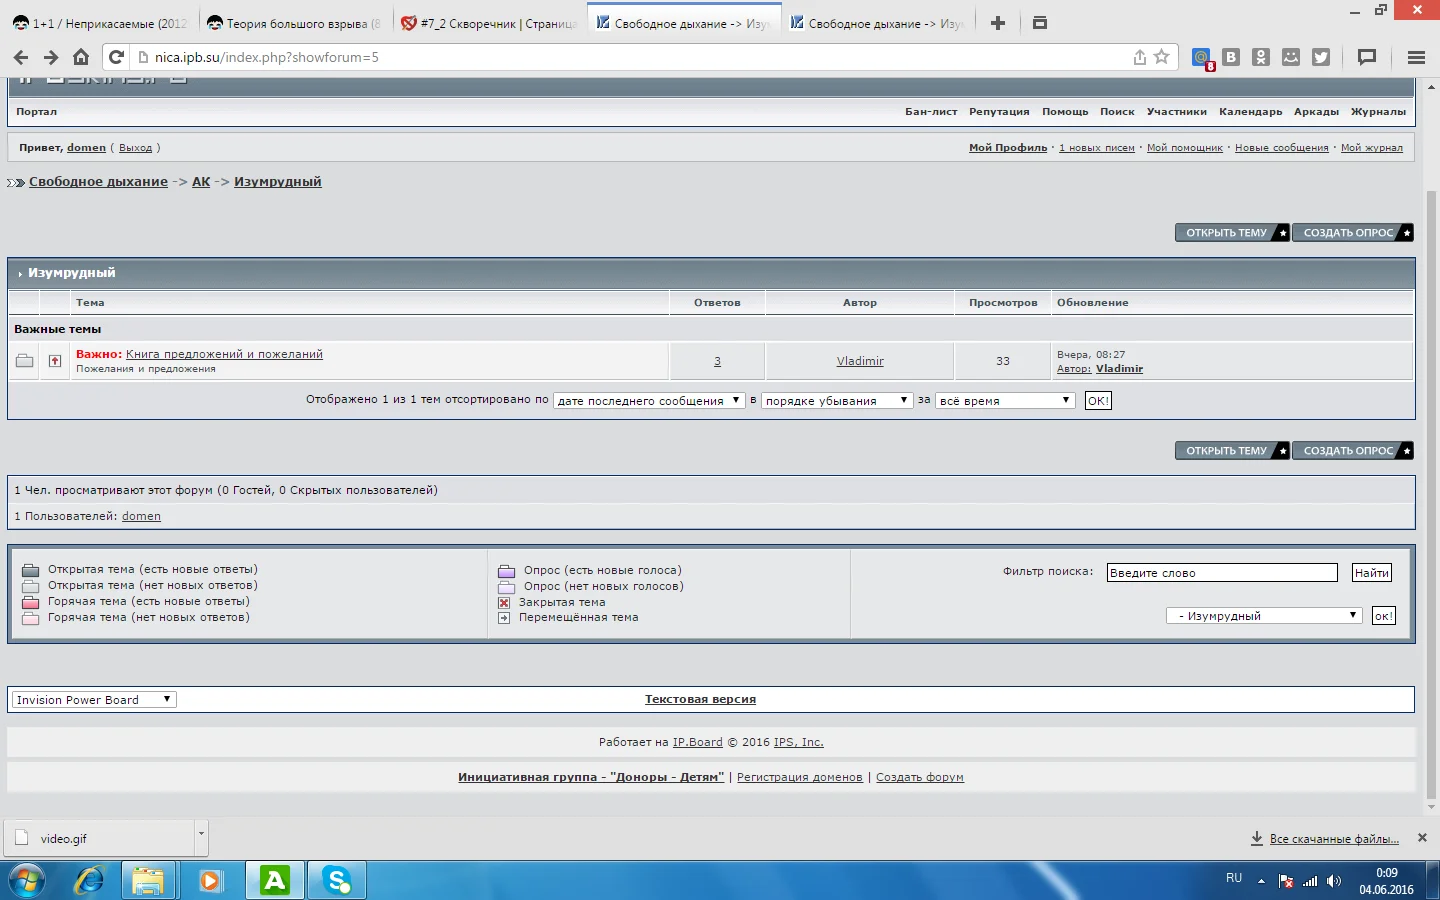Open Twitter extension icon
This screenshot has height=900, width=1440.
tap(1321, 57)
